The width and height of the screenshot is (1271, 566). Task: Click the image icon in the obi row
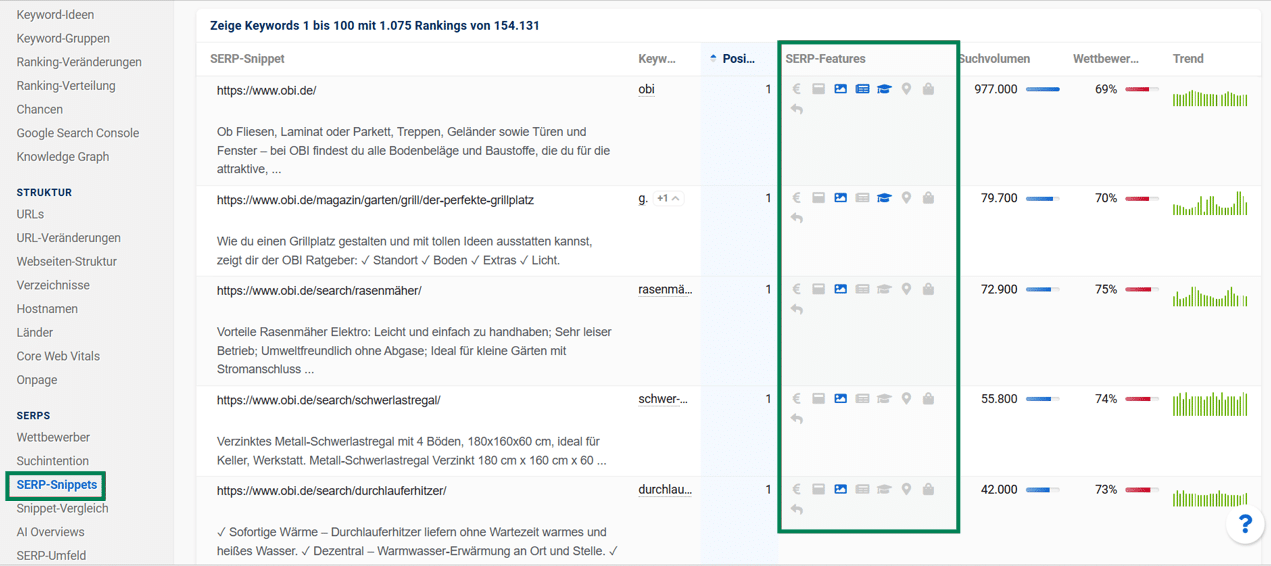click(840, 89)
